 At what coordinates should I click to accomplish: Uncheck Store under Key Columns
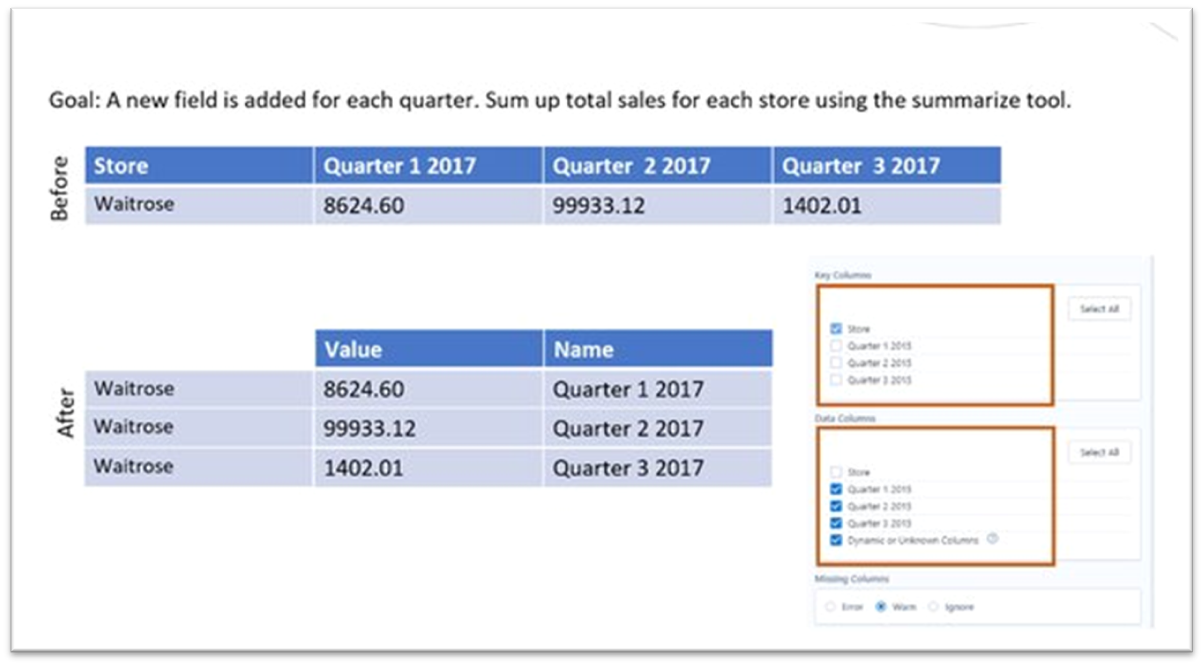pos(835,328)
